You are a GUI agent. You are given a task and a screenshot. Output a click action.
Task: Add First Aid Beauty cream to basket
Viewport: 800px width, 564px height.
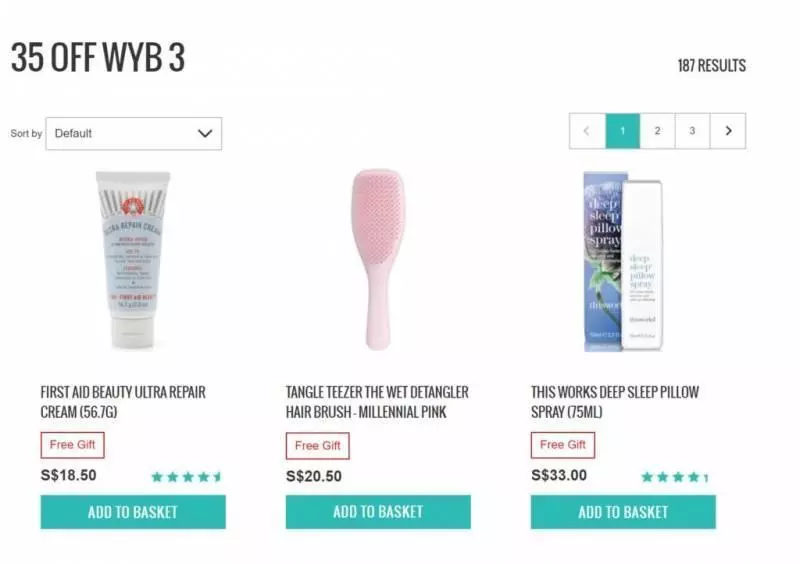point(133,512)
